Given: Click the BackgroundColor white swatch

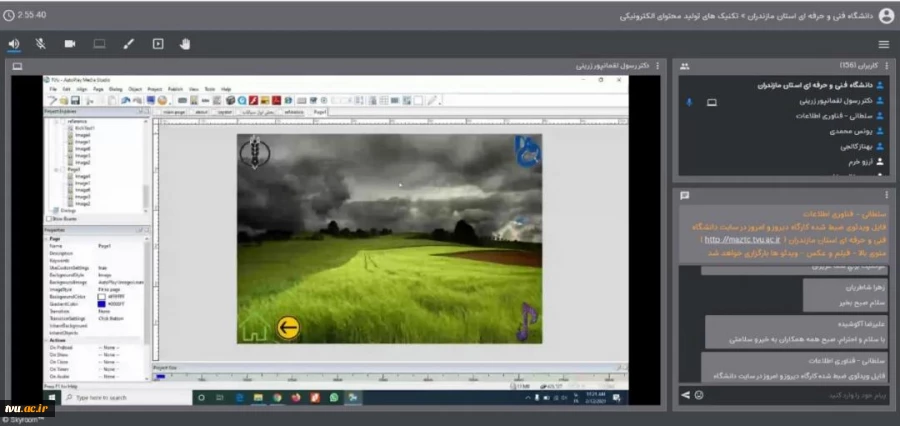Looking at the screenshot, I should 101,297.
